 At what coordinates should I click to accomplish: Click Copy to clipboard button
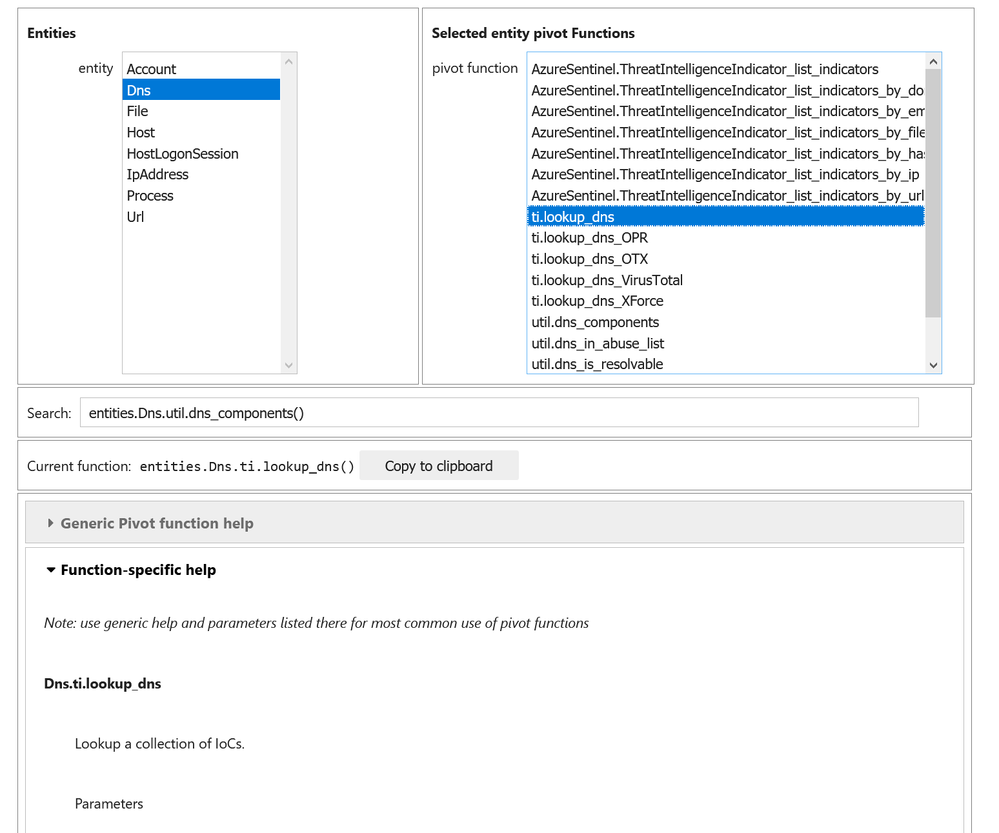coord(438,466)
